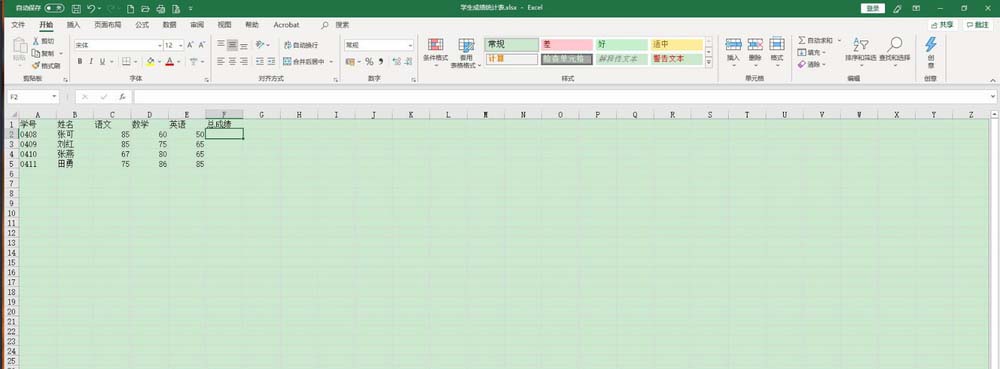Click the pen icon in title bar
The image size is (1000, 369).
click(x=898, y=8)
